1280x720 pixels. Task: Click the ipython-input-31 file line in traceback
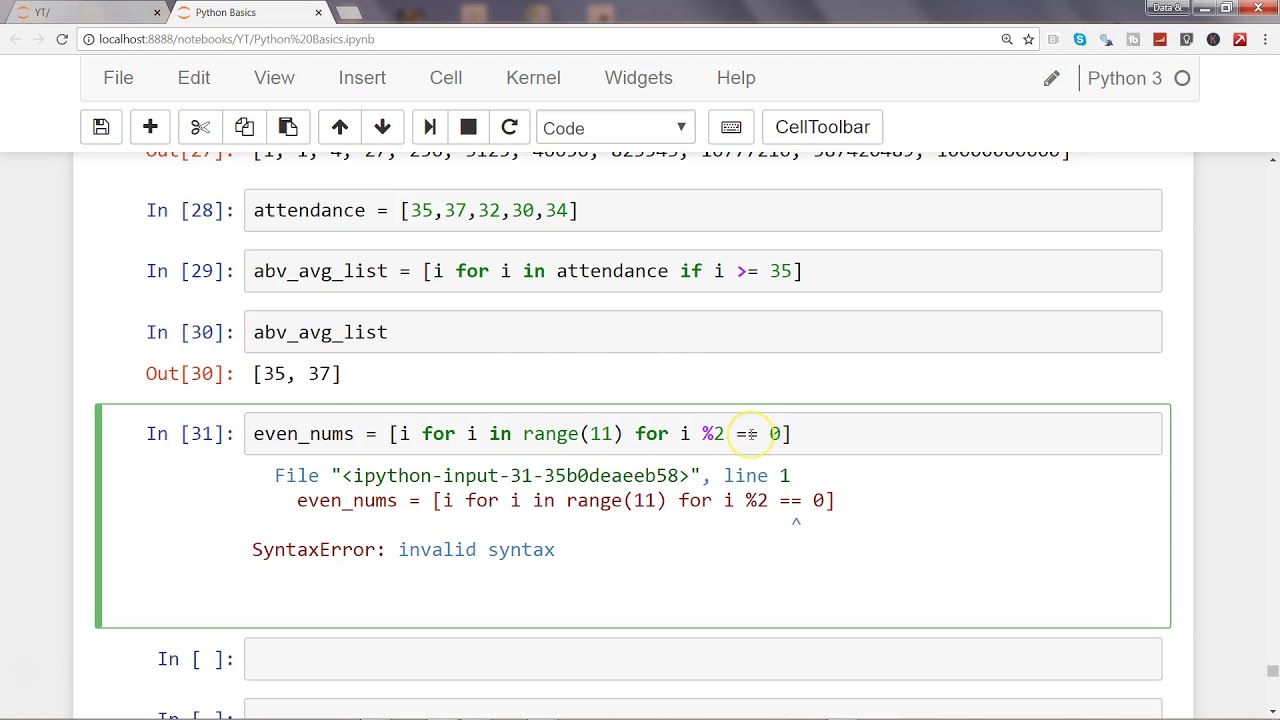point(532,475)
